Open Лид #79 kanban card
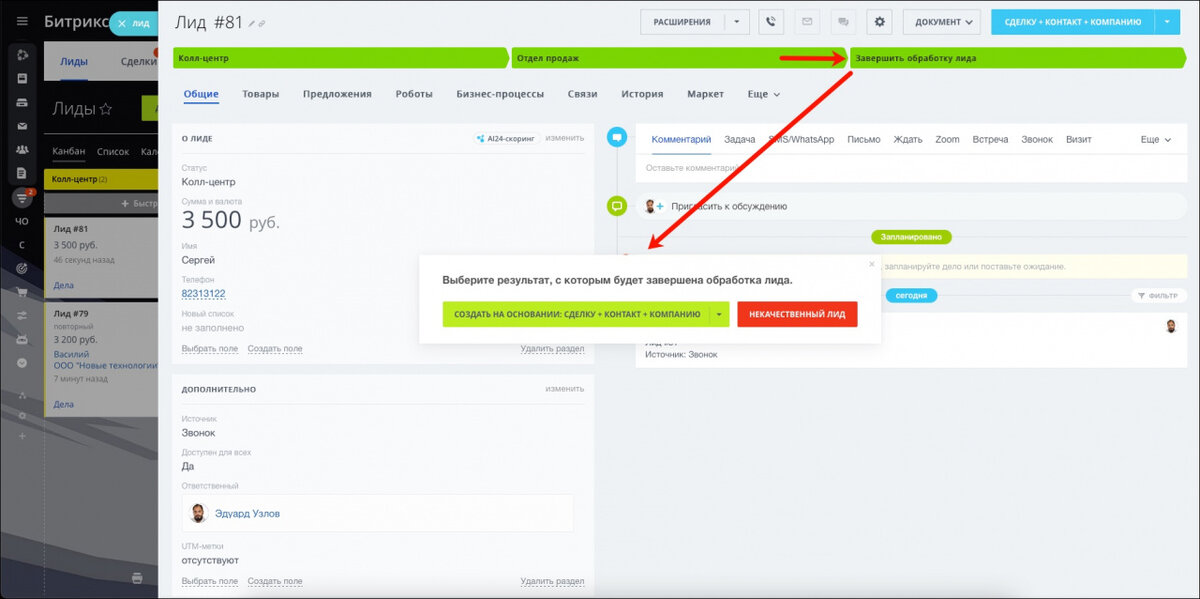This screenshot has height=599, width=1200. (x=100, y=360)
